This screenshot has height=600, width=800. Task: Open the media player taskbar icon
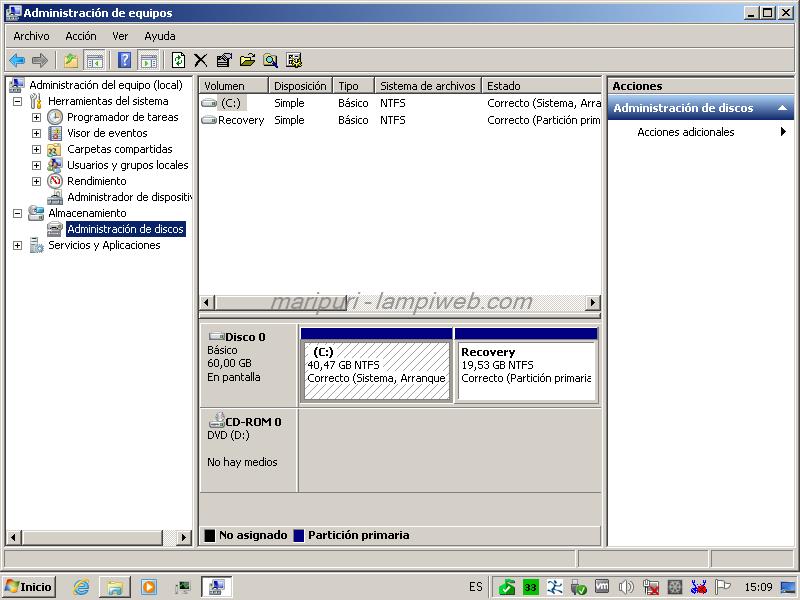coord(149,587)
